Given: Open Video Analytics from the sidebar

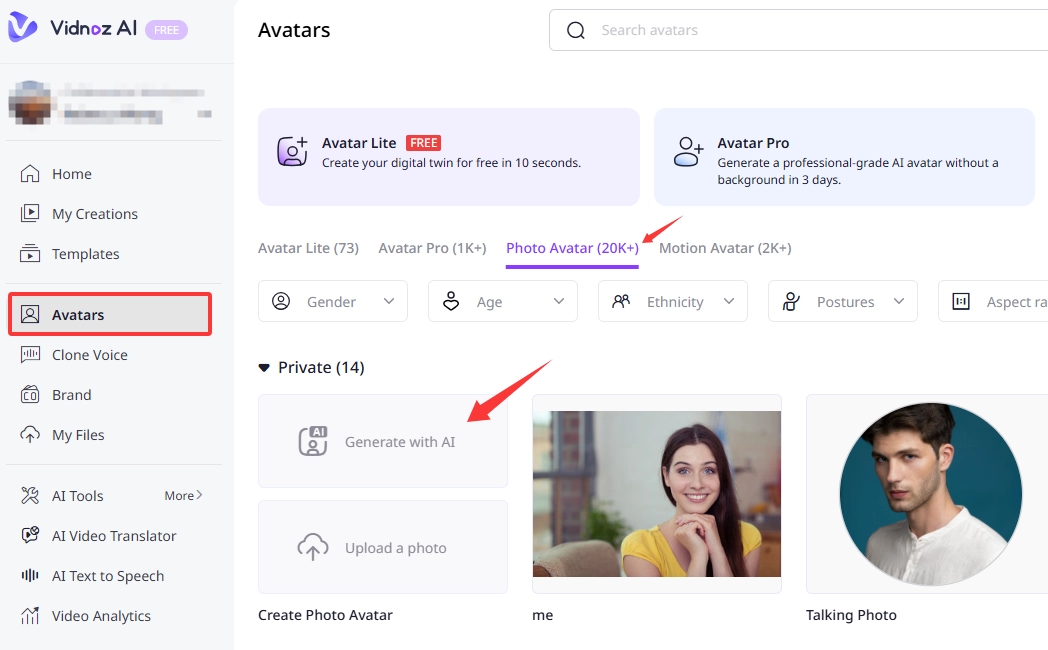Looking at the screenshot, I should [x=101, y=616].
